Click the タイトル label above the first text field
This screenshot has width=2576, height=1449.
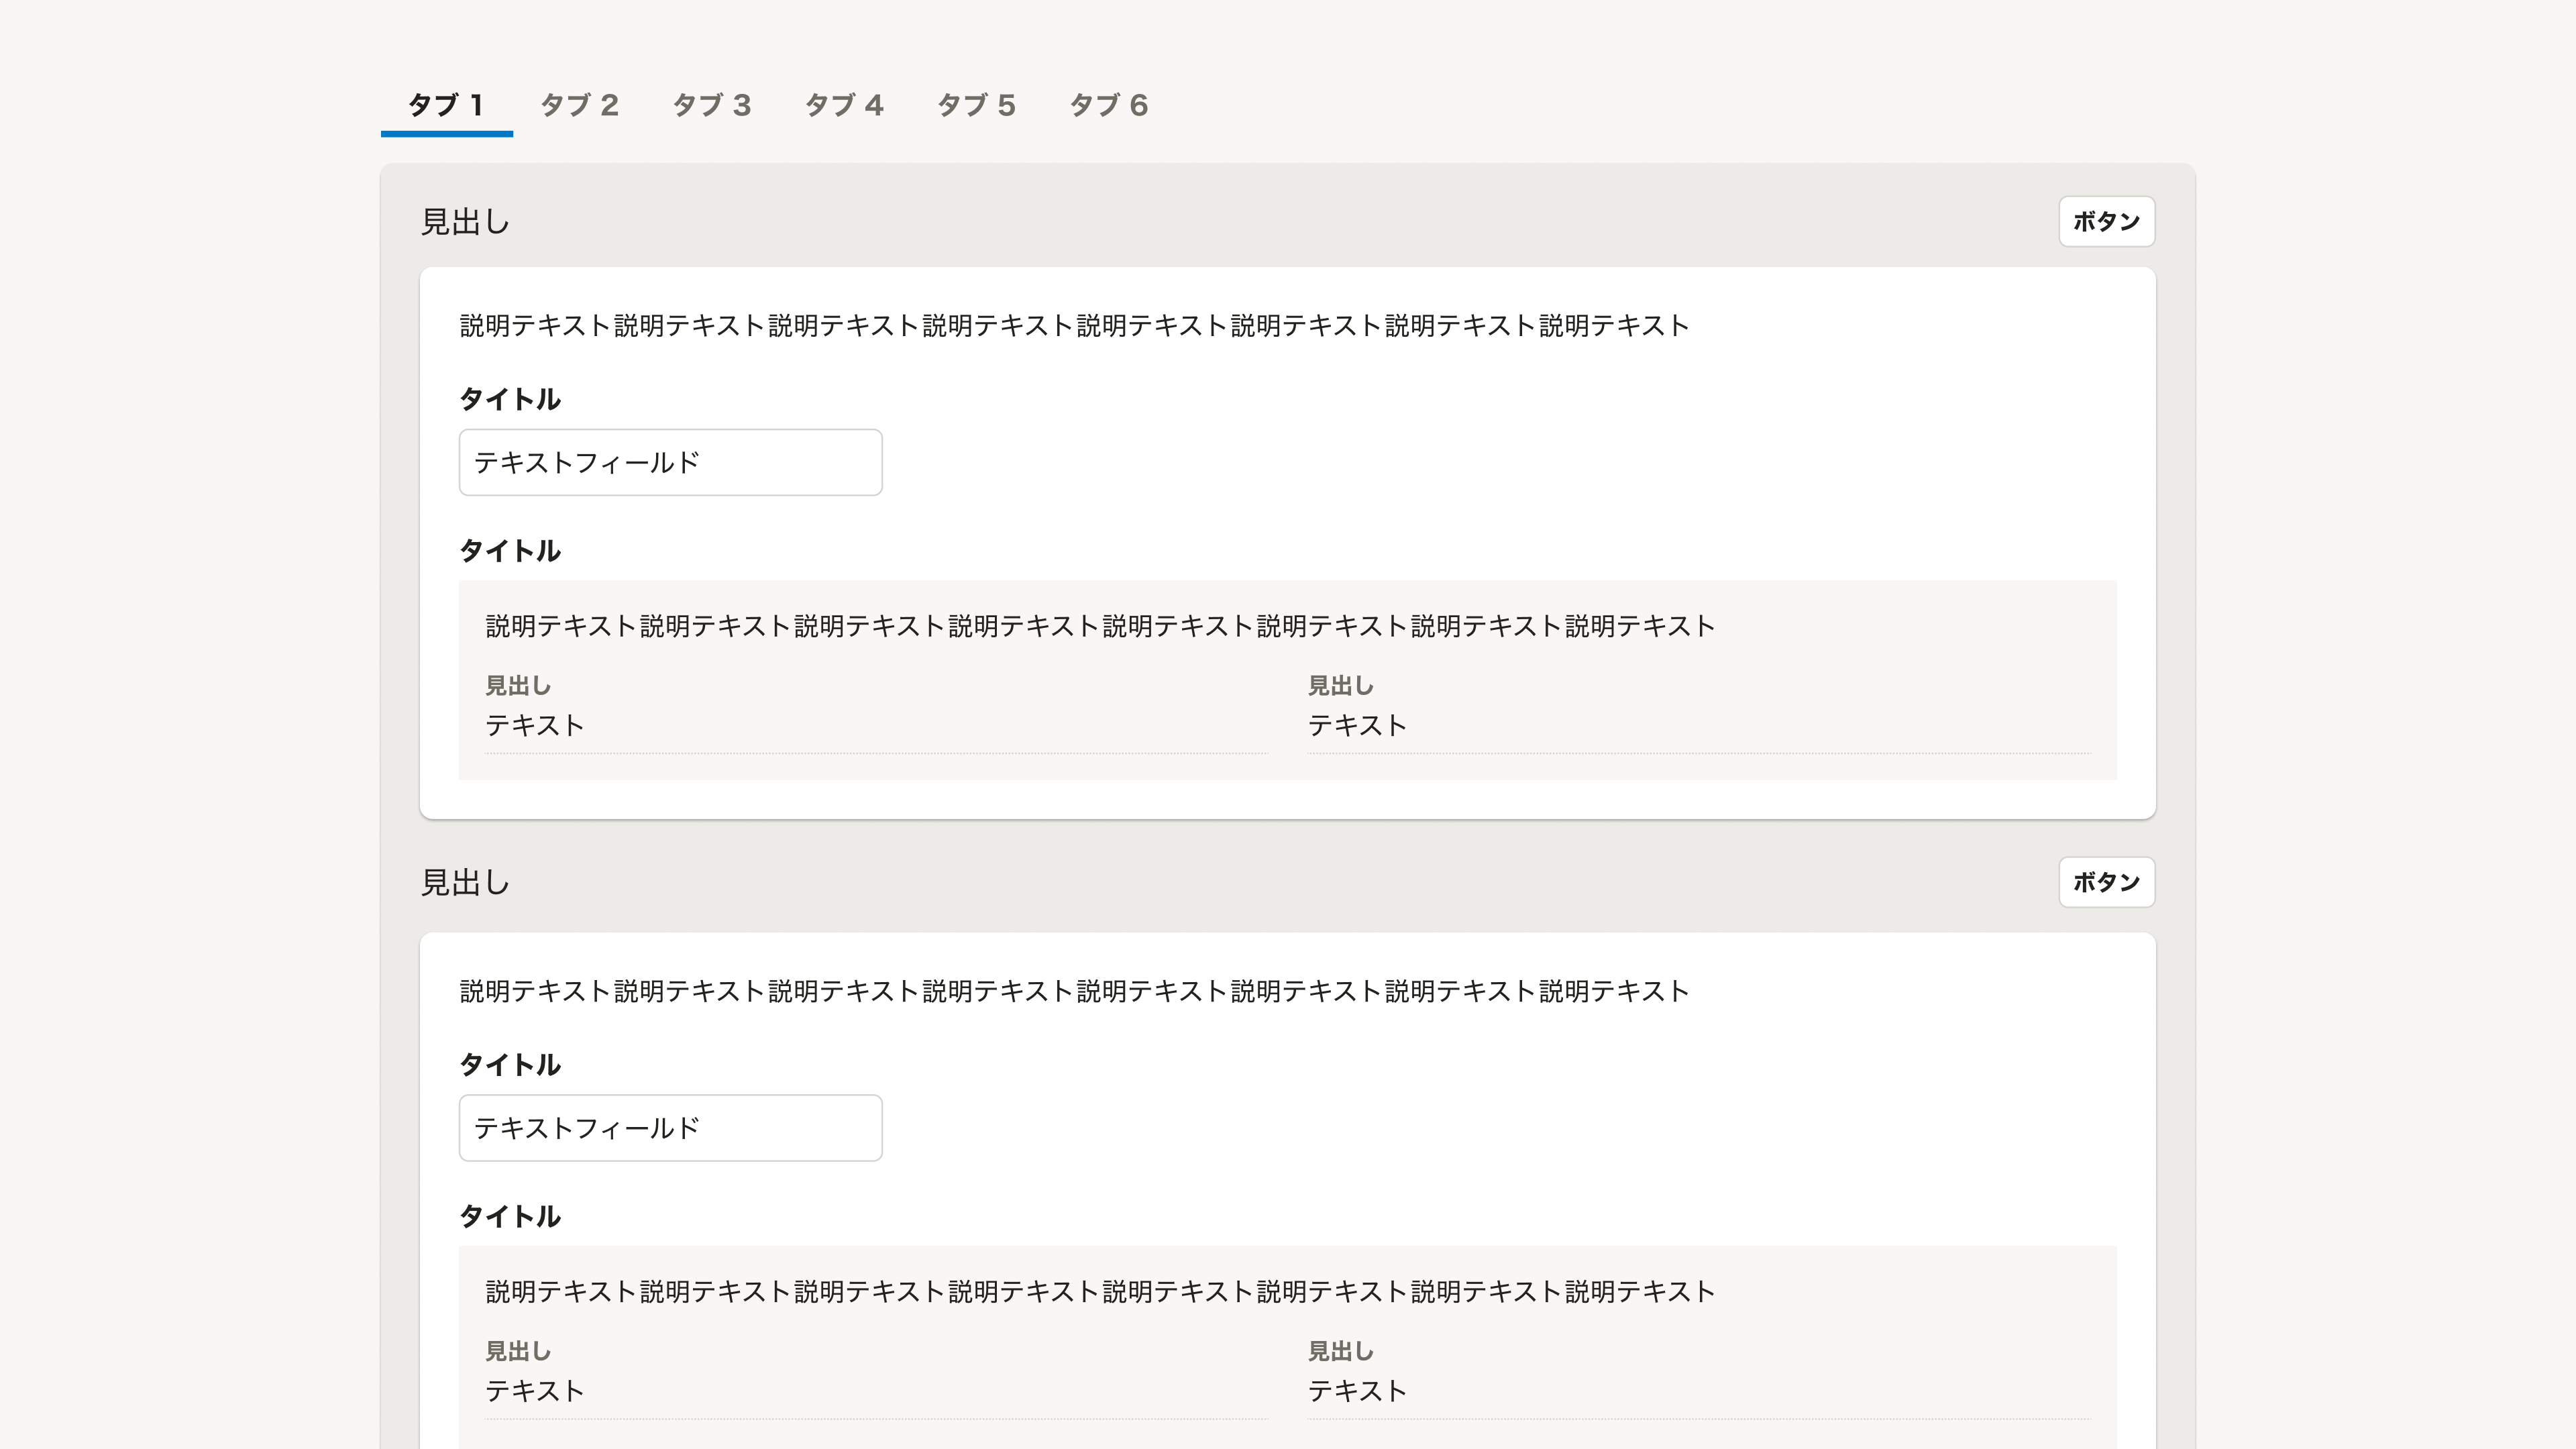pyautogui.click(x=510, y=399)
